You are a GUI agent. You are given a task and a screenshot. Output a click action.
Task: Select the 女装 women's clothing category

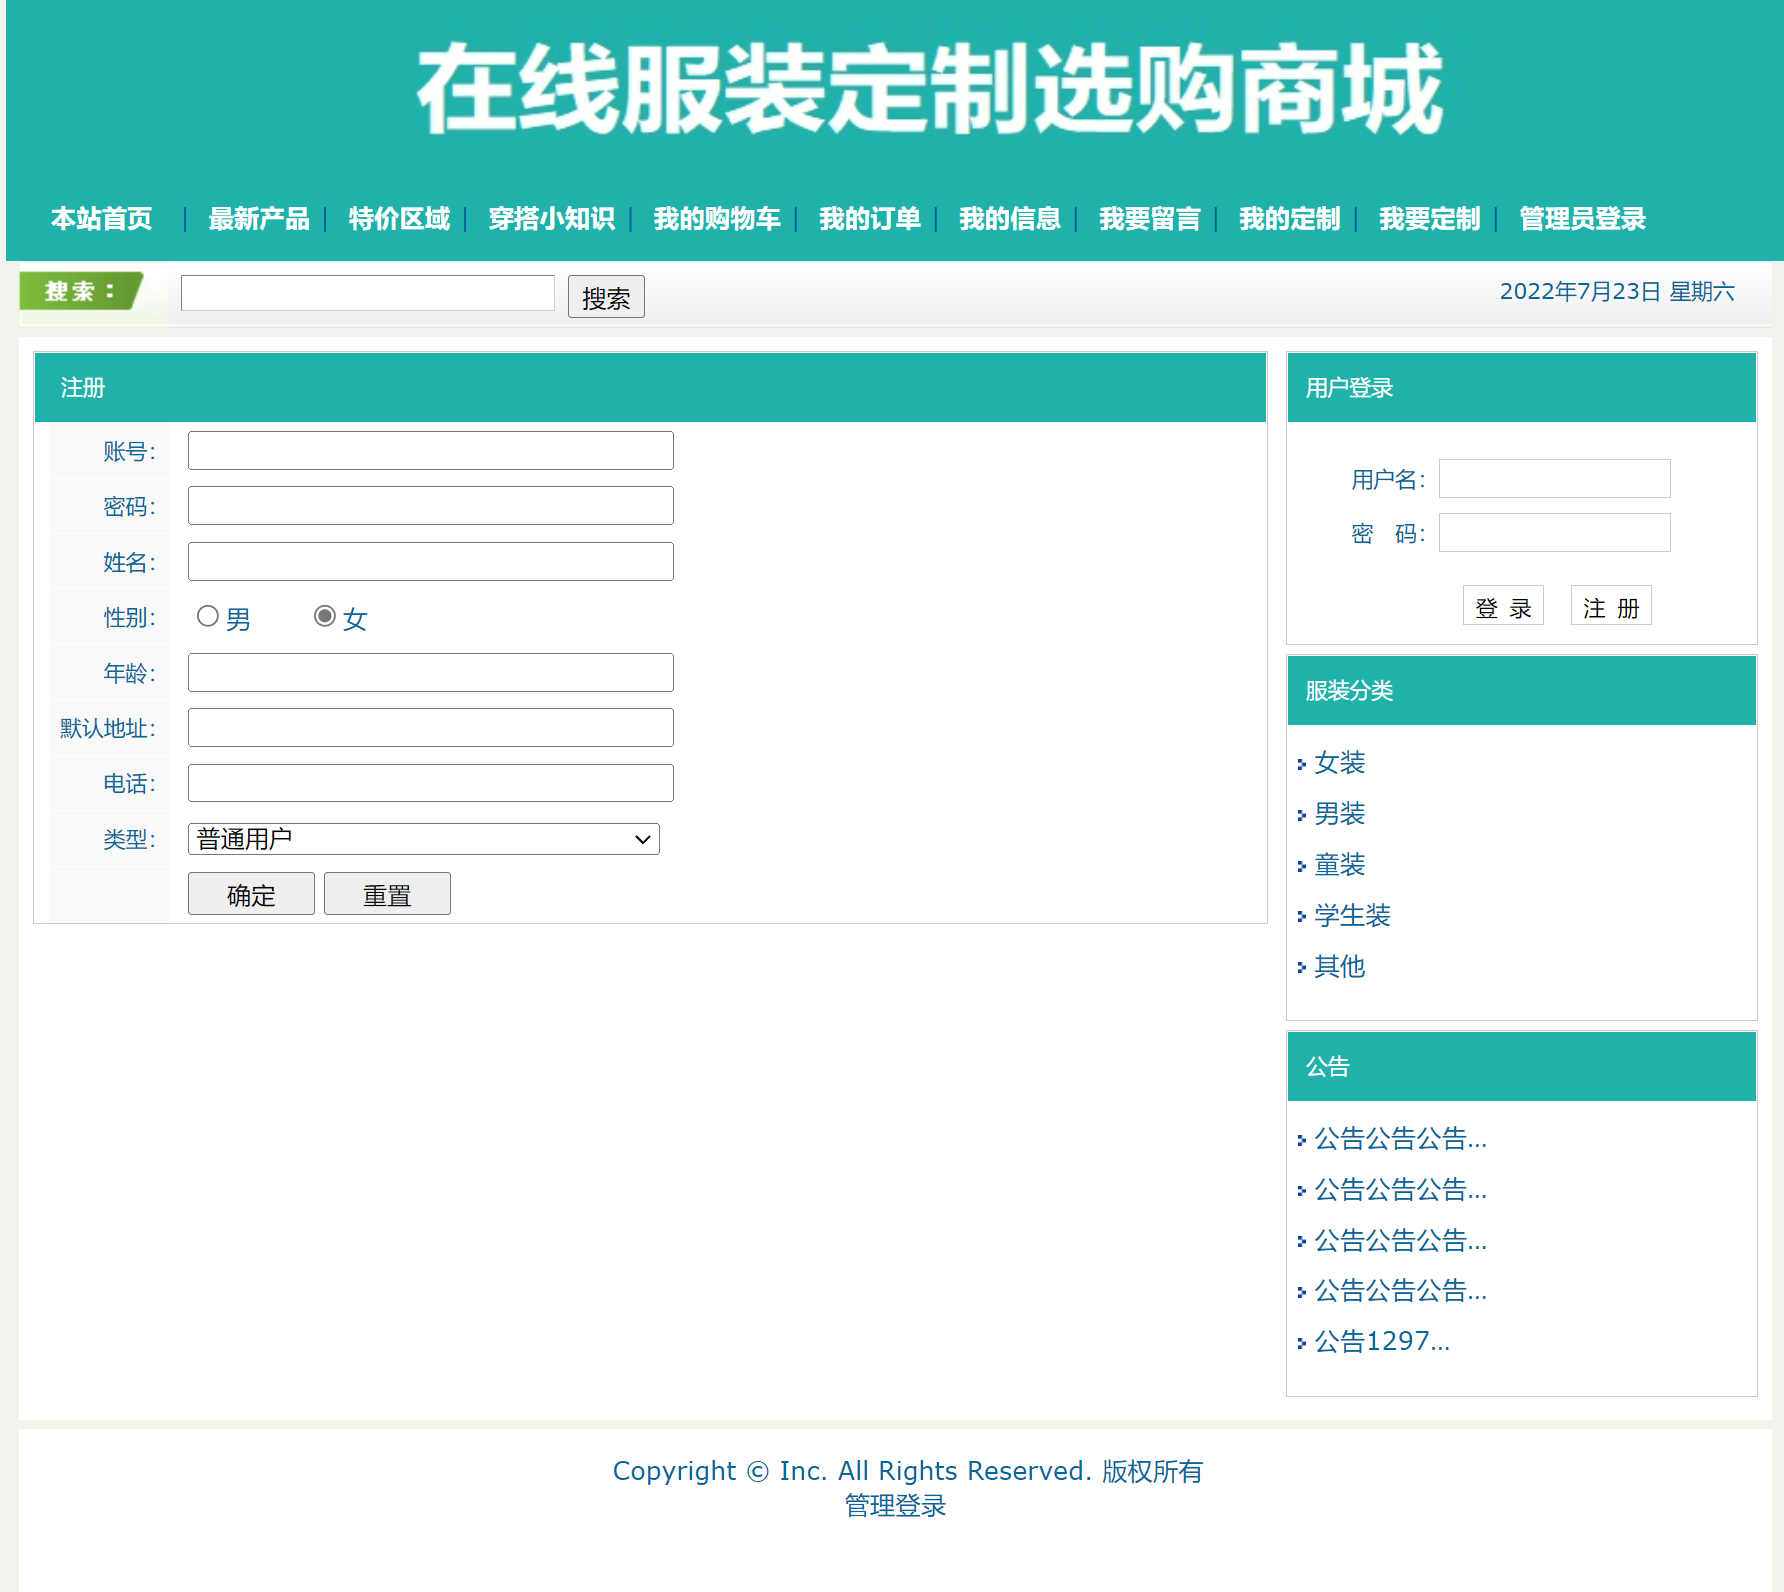pos(1340,763)
